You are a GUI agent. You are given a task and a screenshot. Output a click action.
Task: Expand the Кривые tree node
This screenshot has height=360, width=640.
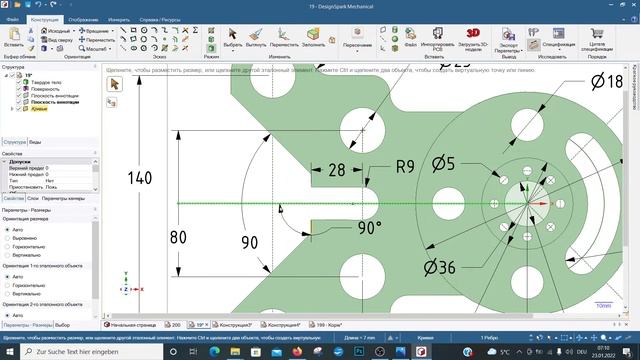coord(12,109)
